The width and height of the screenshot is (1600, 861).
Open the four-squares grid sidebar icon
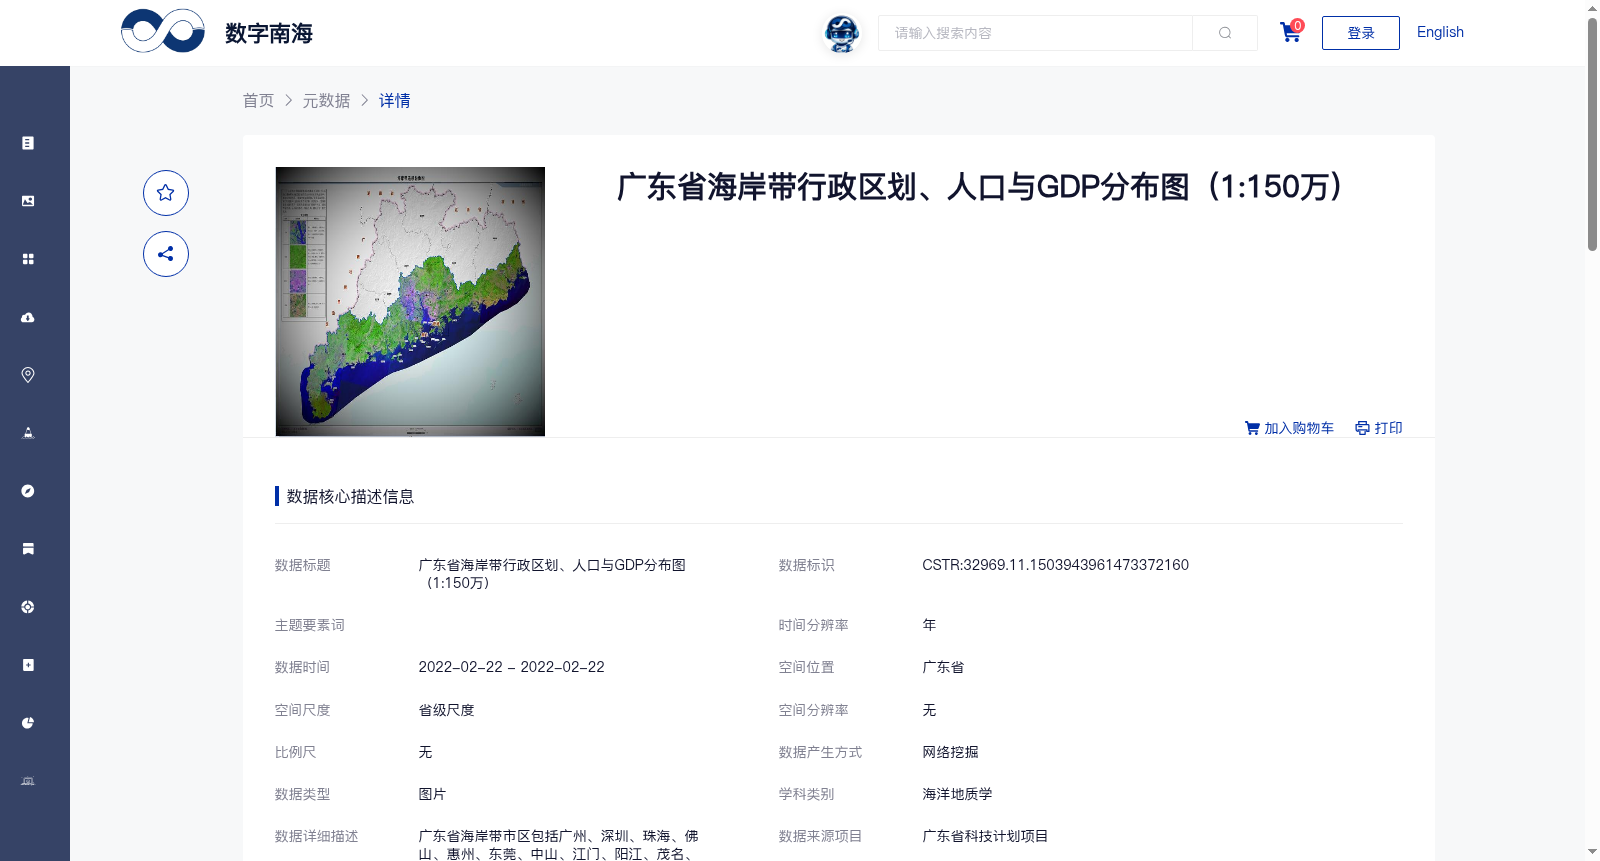point(28,259)
